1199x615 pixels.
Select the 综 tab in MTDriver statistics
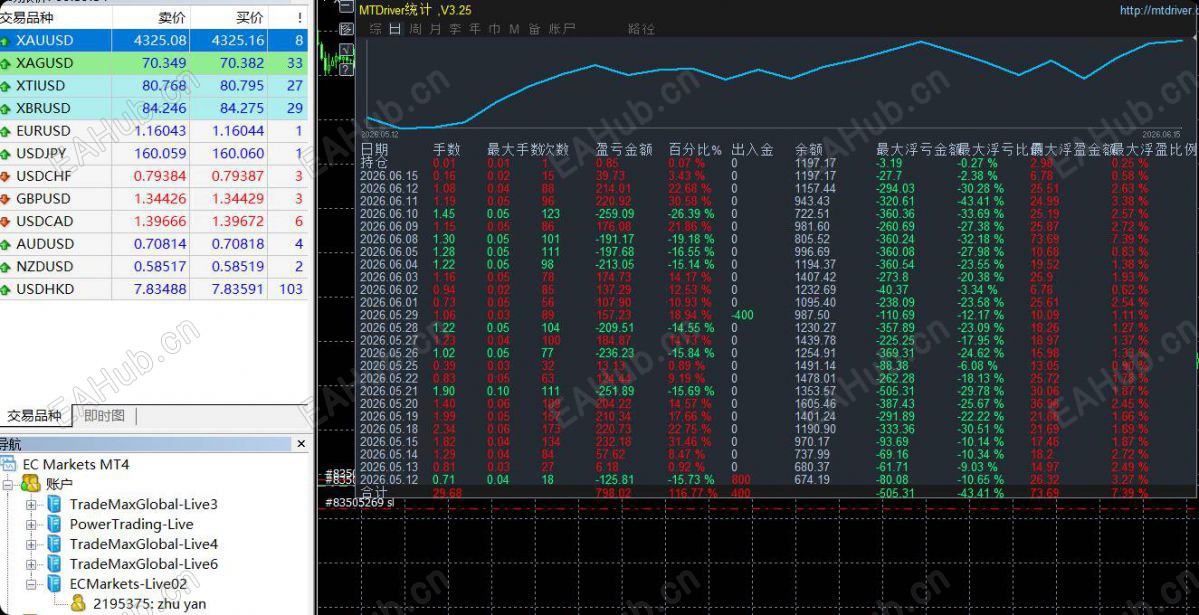pos(375,29)
